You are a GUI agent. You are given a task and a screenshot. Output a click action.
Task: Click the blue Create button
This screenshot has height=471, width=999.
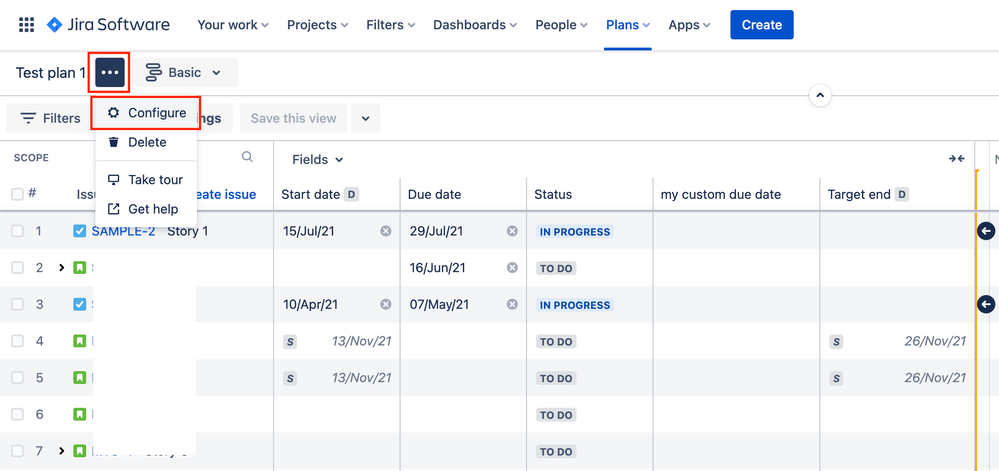(762, 25)
